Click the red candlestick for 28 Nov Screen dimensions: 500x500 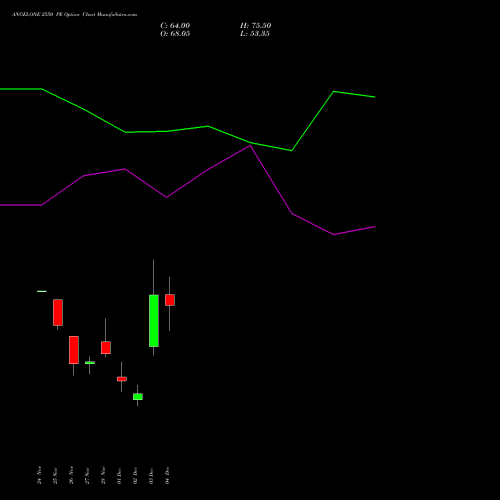106,347
